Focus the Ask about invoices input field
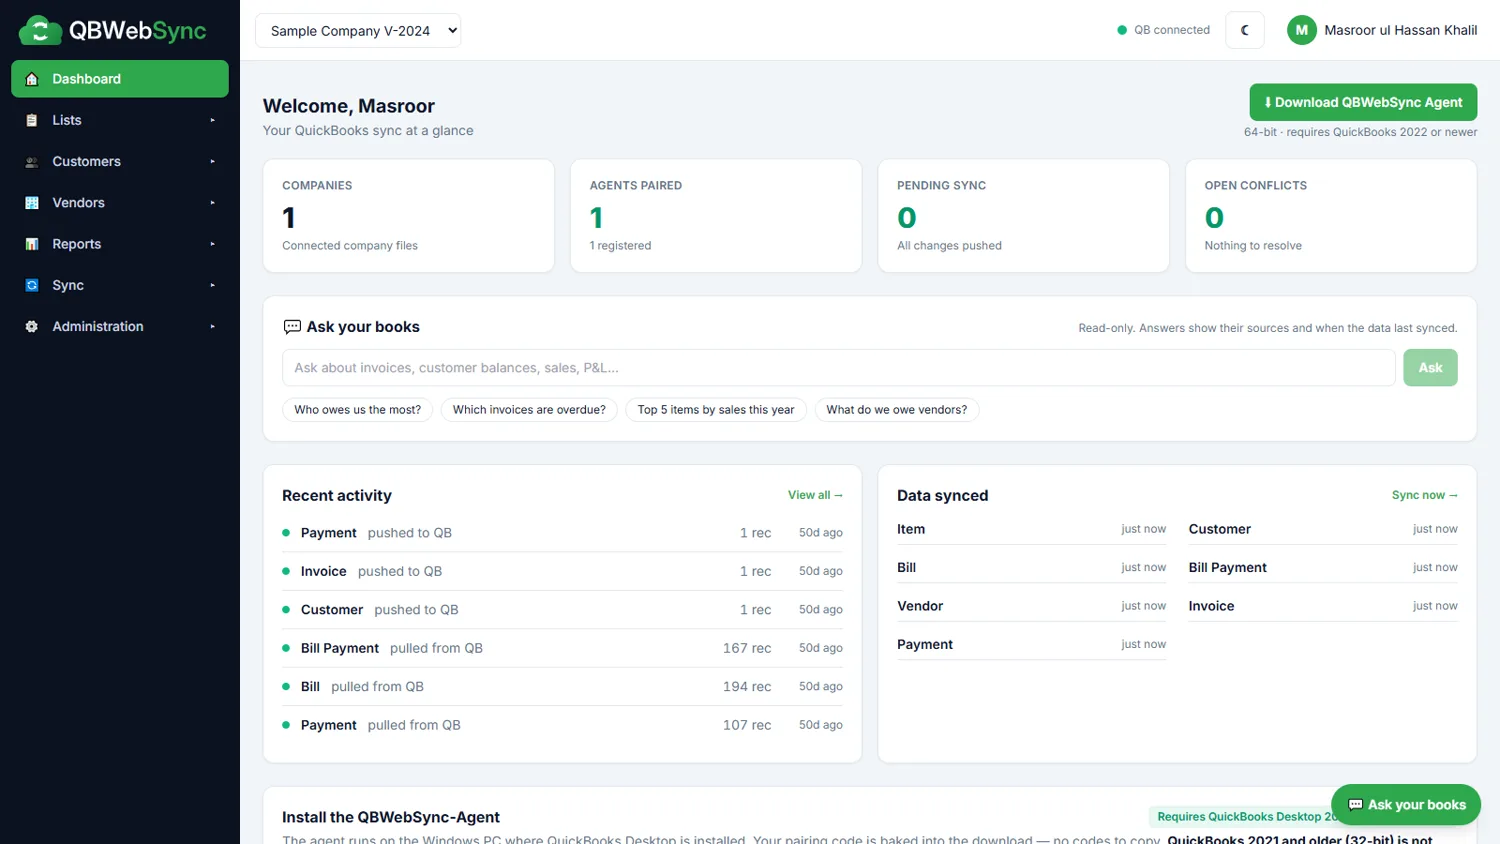This screenshot has width=1500, height=844. tap(838, 368)
